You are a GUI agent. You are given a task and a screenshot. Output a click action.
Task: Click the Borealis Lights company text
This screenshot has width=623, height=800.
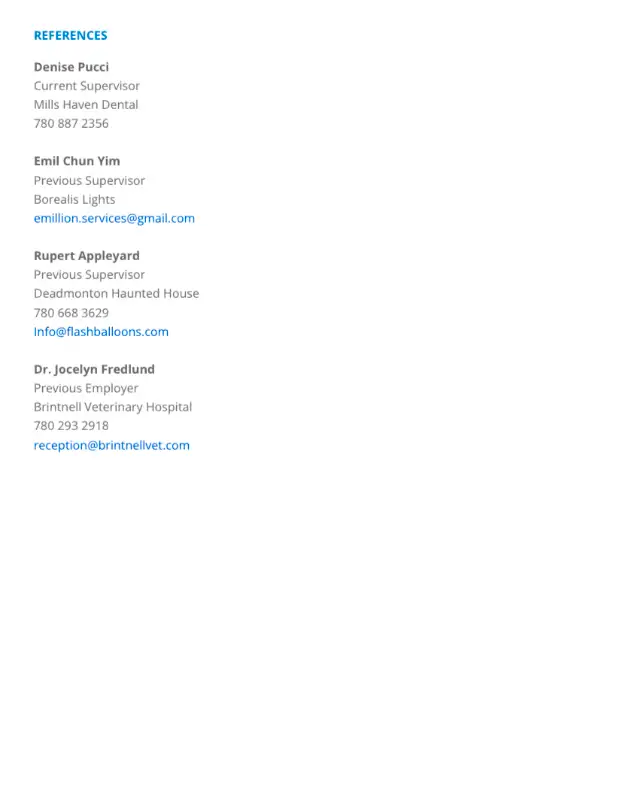(74, 199)
